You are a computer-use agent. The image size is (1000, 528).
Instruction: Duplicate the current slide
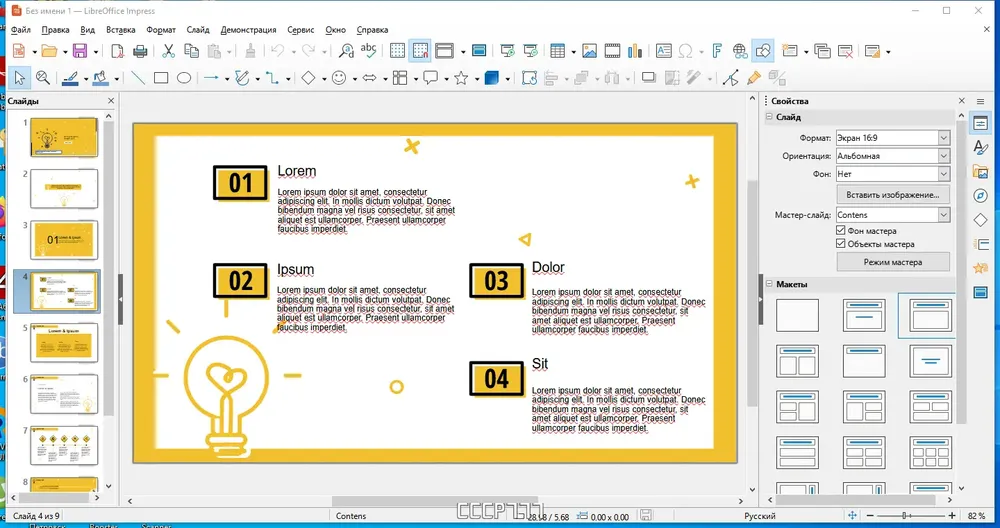click(x=822, y=51)
